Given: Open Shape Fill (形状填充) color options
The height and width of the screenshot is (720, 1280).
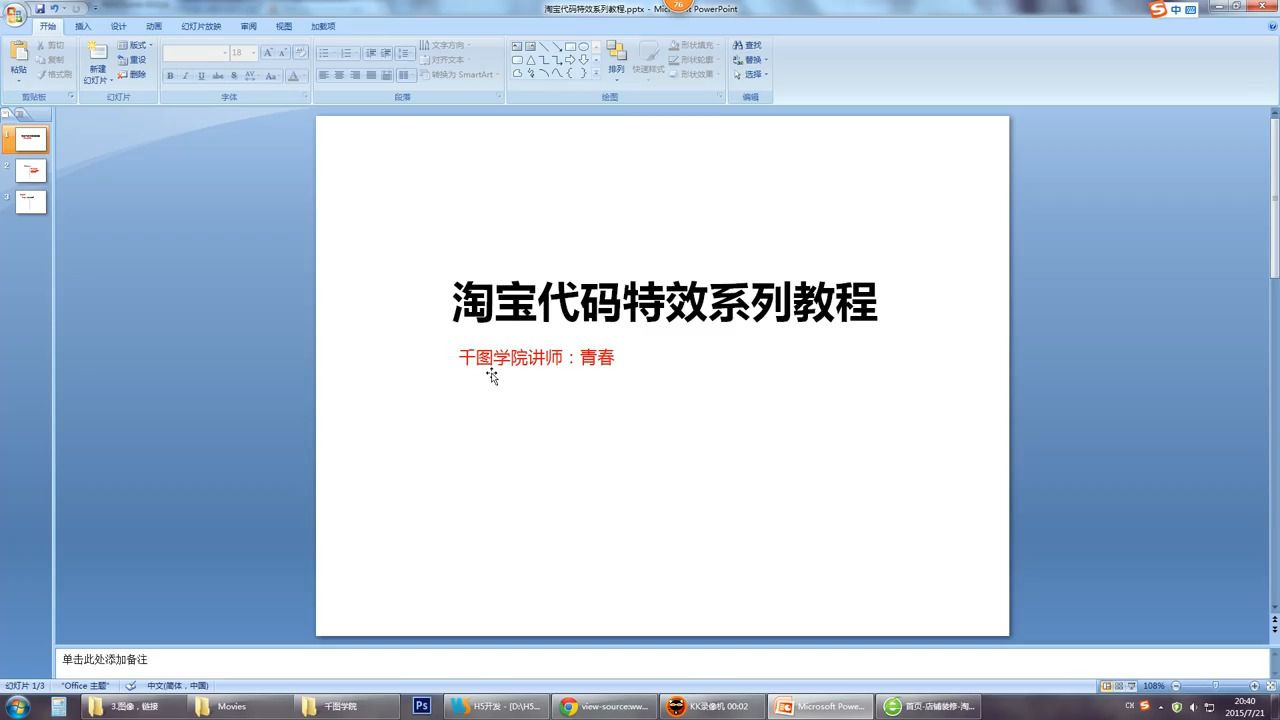Looking at the screenshot, I should click(696, 45).
